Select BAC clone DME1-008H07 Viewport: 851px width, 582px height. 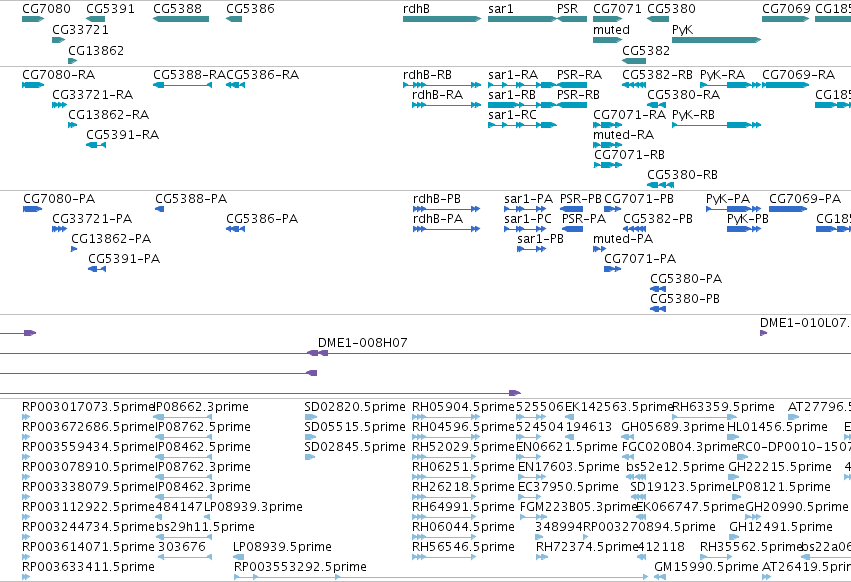[x=363, y=343]
